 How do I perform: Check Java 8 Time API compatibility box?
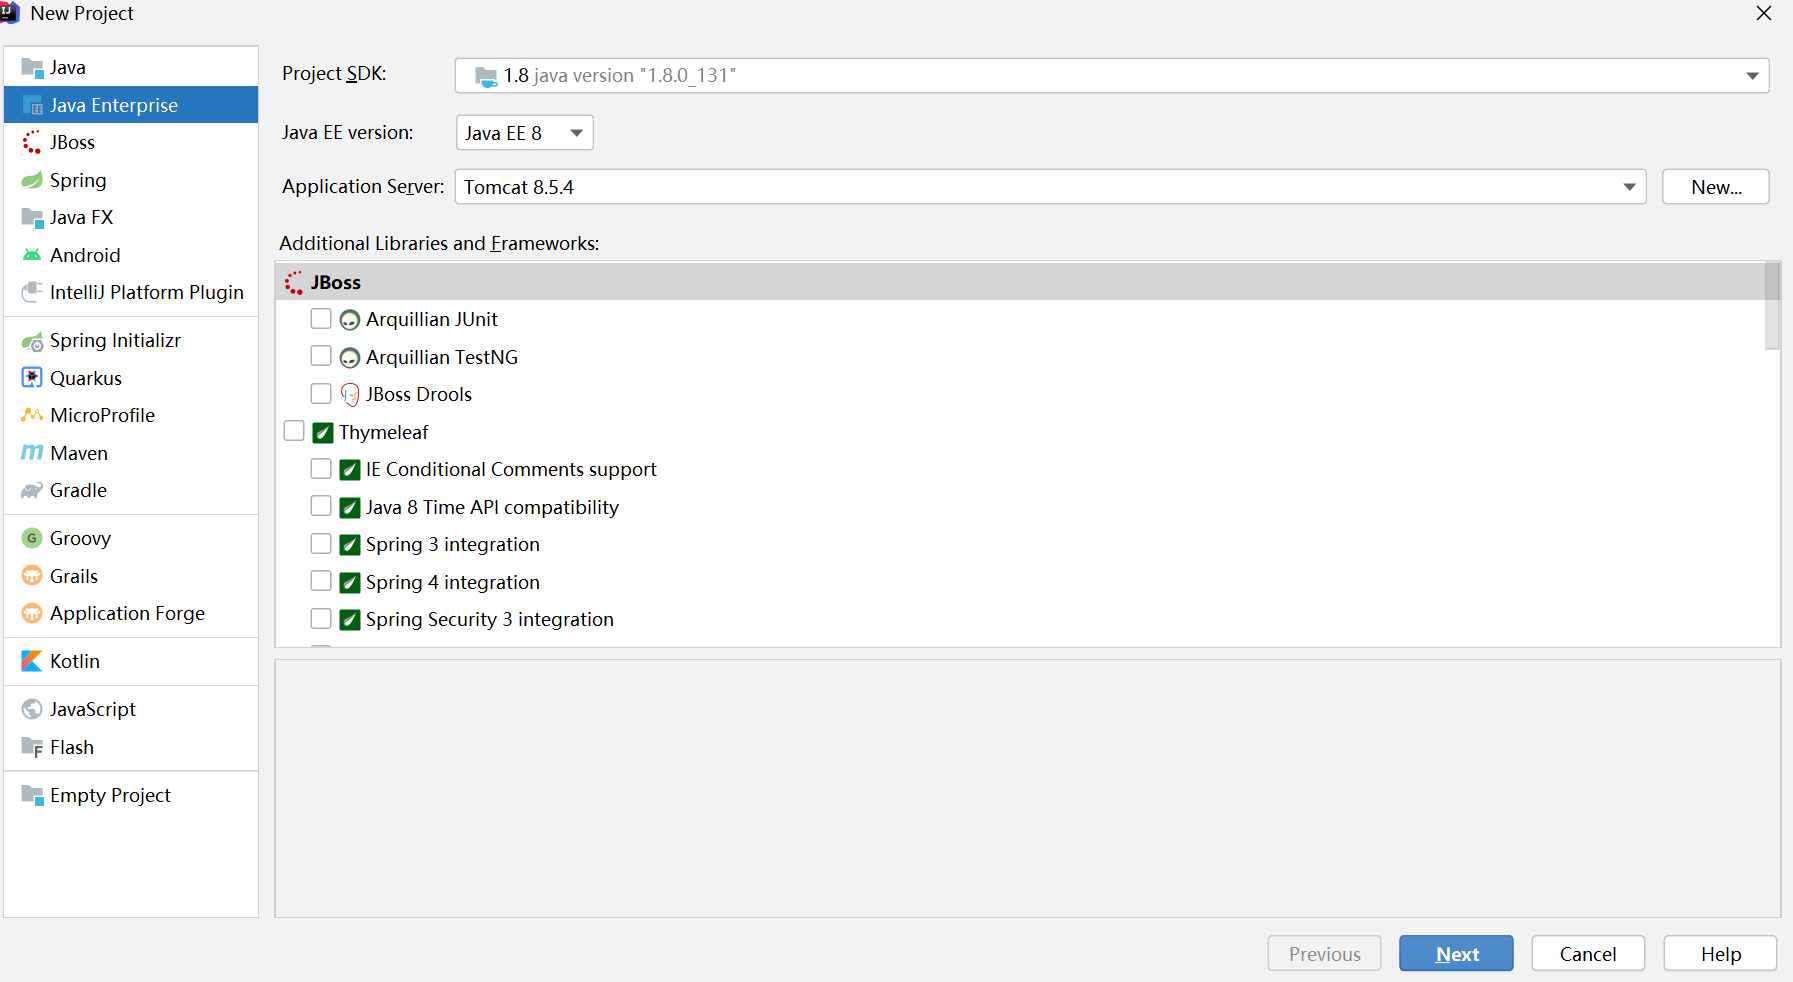coord(321,506)
